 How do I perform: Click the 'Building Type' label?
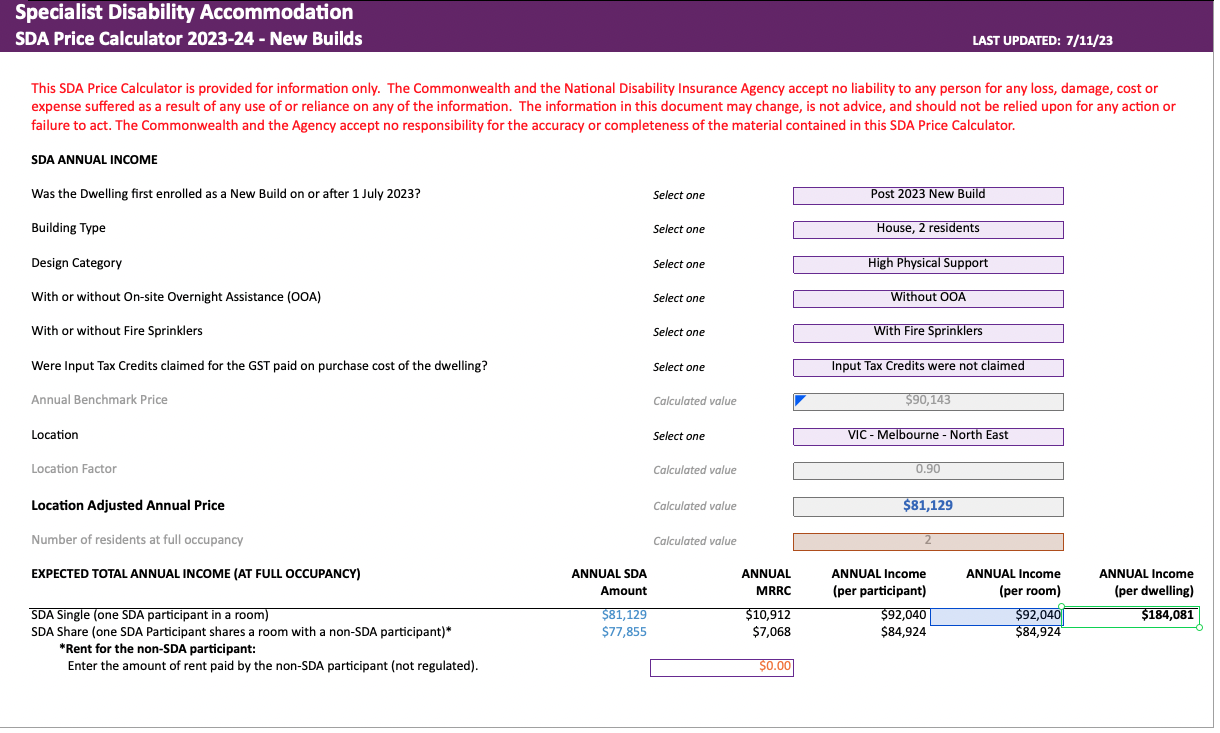68,228
